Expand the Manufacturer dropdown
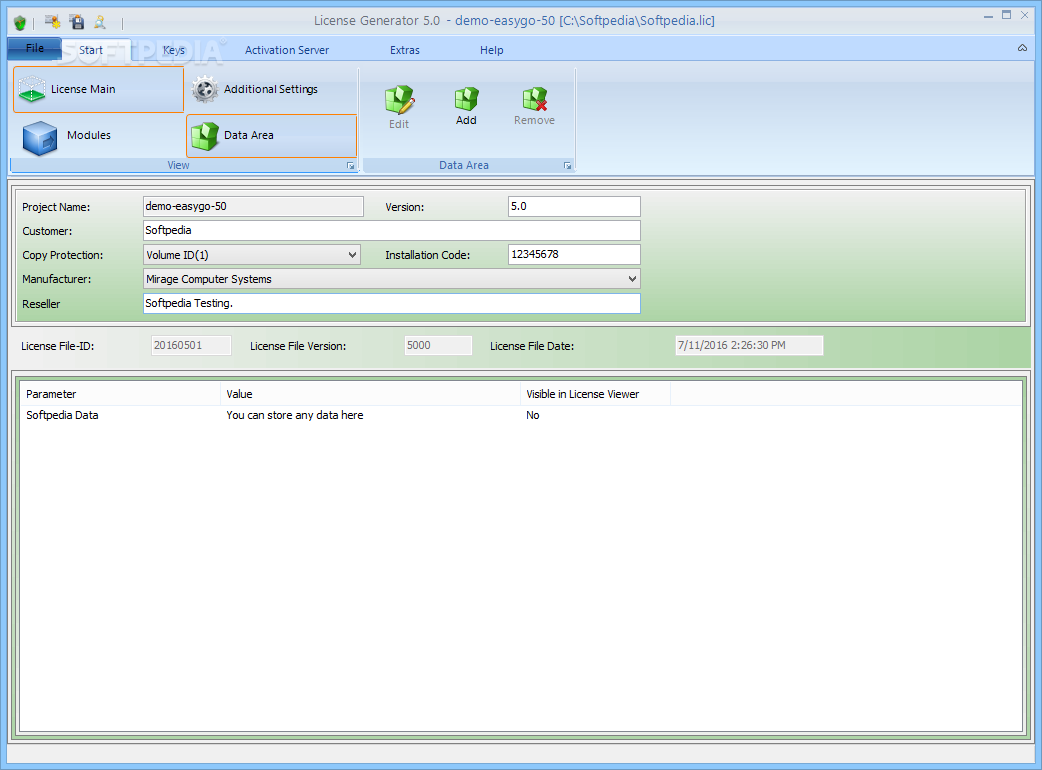This screenshot has width=1042, height=770. pyautogui.click(x=391, y=279)
